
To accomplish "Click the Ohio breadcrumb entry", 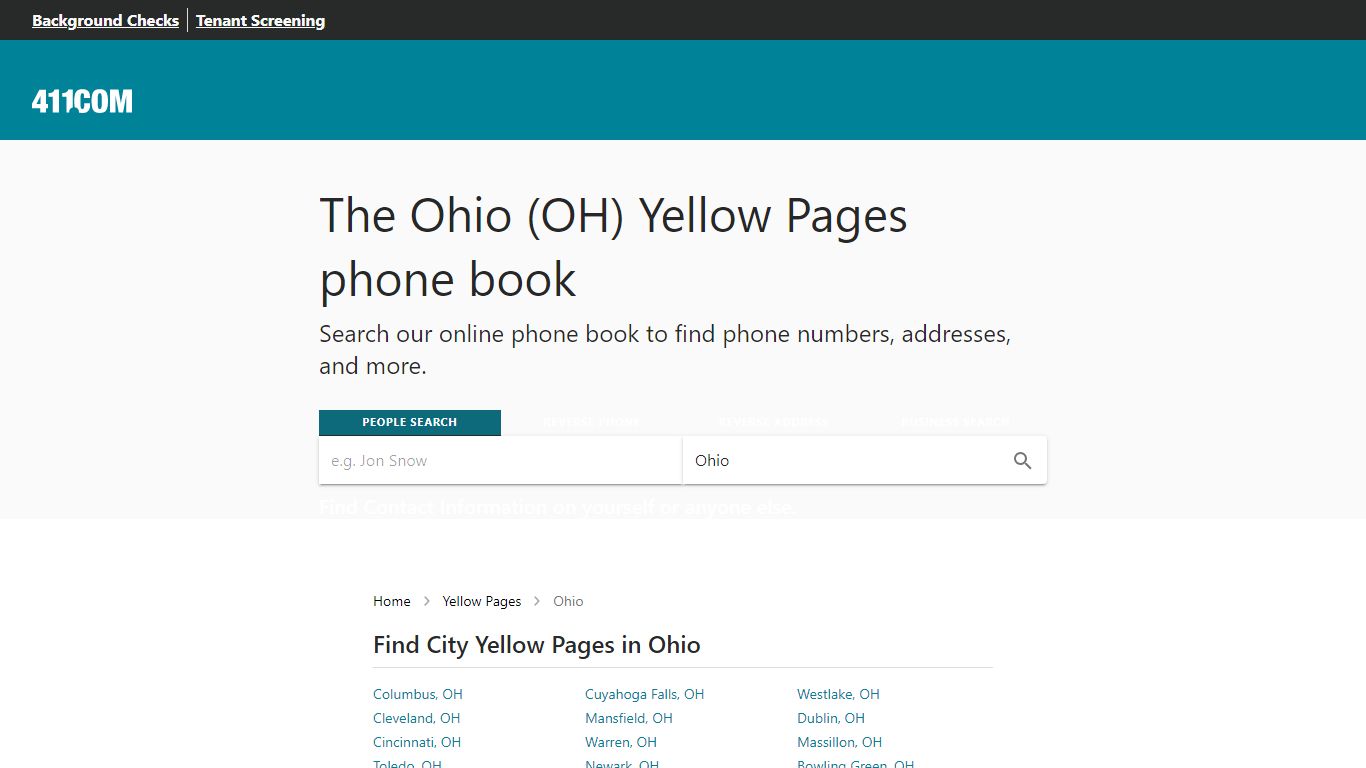I will (568, 601).
